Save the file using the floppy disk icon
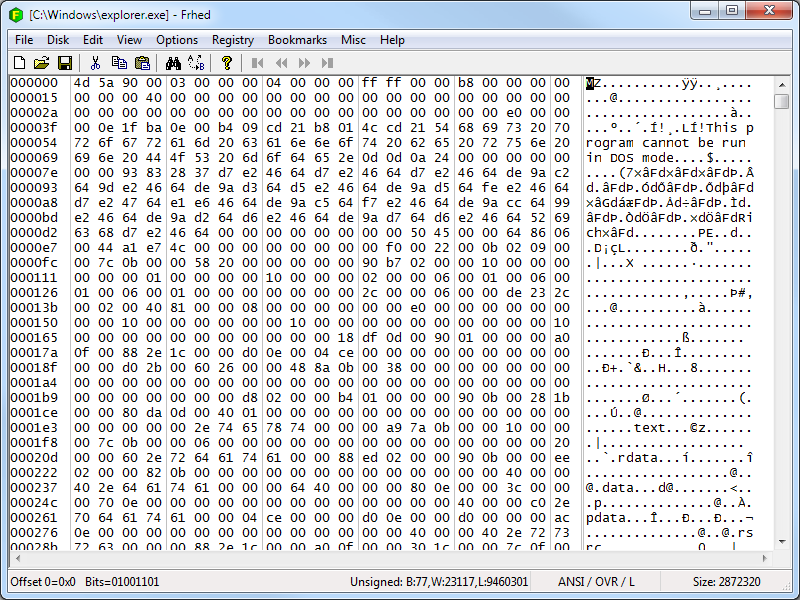The height and width of the screenshot is (600, 800). coord(64,63)
